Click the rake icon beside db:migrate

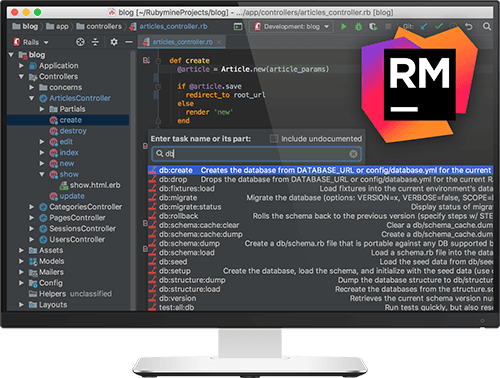pos(153,198)
